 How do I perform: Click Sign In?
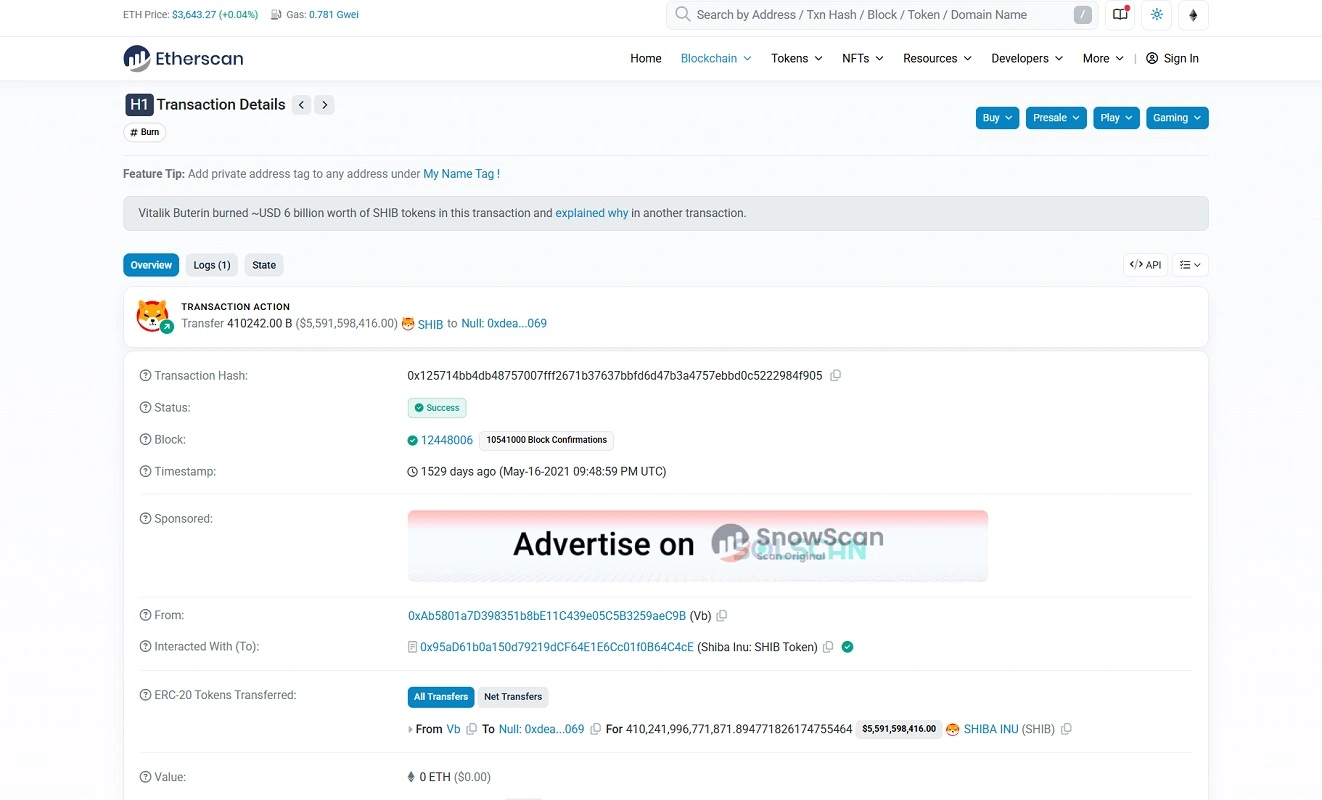click(1172, 58)
